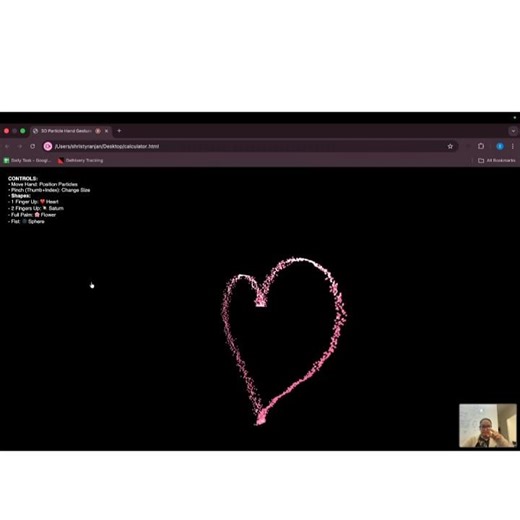Click the pink site info icon in address bar
Viewport: 520px width, 520px height.
(x=48, y=146)
